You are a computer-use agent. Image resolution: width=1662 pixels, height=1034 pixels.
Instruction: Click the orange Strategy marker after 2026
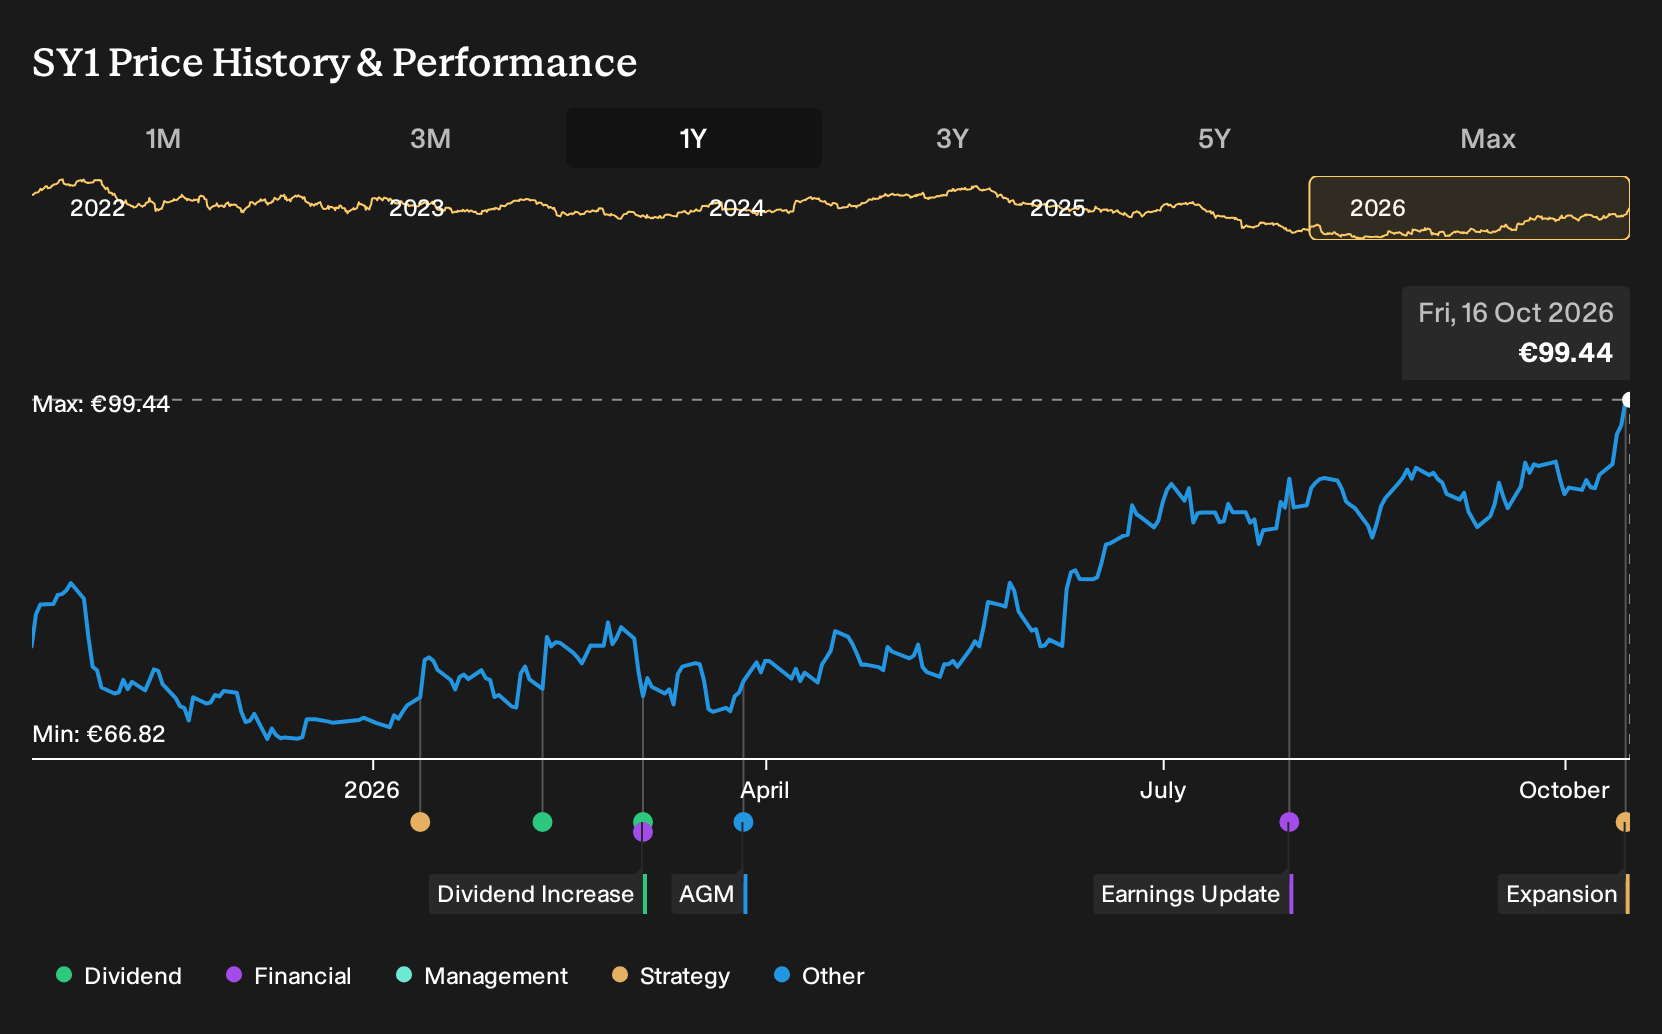(420, 822)
